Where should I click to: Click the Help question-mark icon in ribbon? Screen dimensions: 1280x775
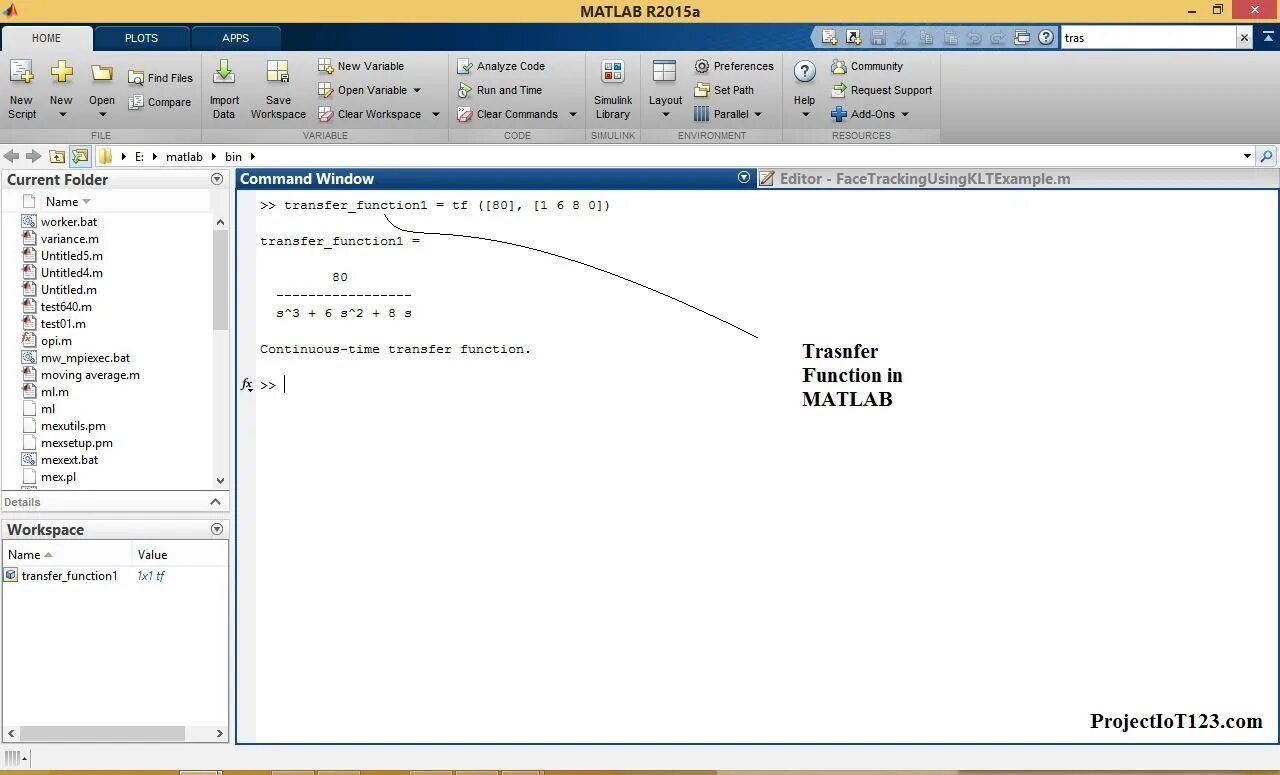(805, 72)
